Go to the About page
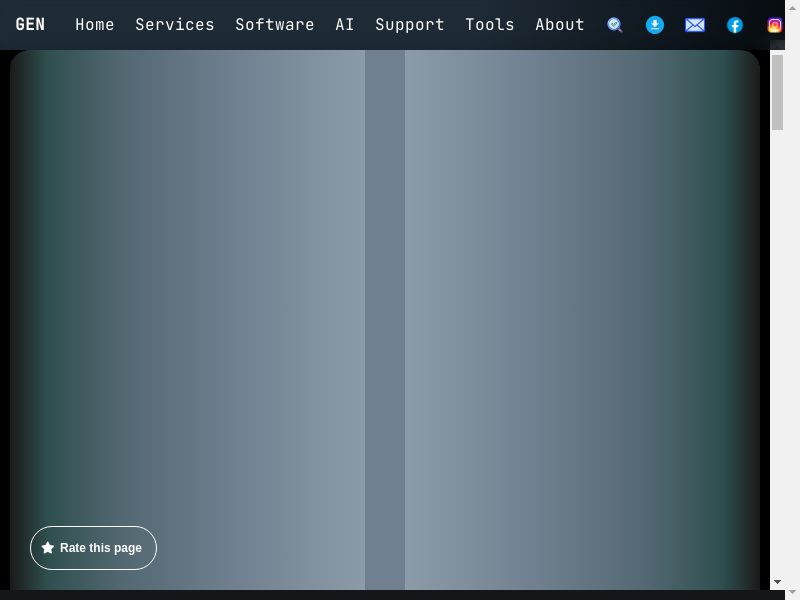Screen dimensions: 800x600 [560, 25]
